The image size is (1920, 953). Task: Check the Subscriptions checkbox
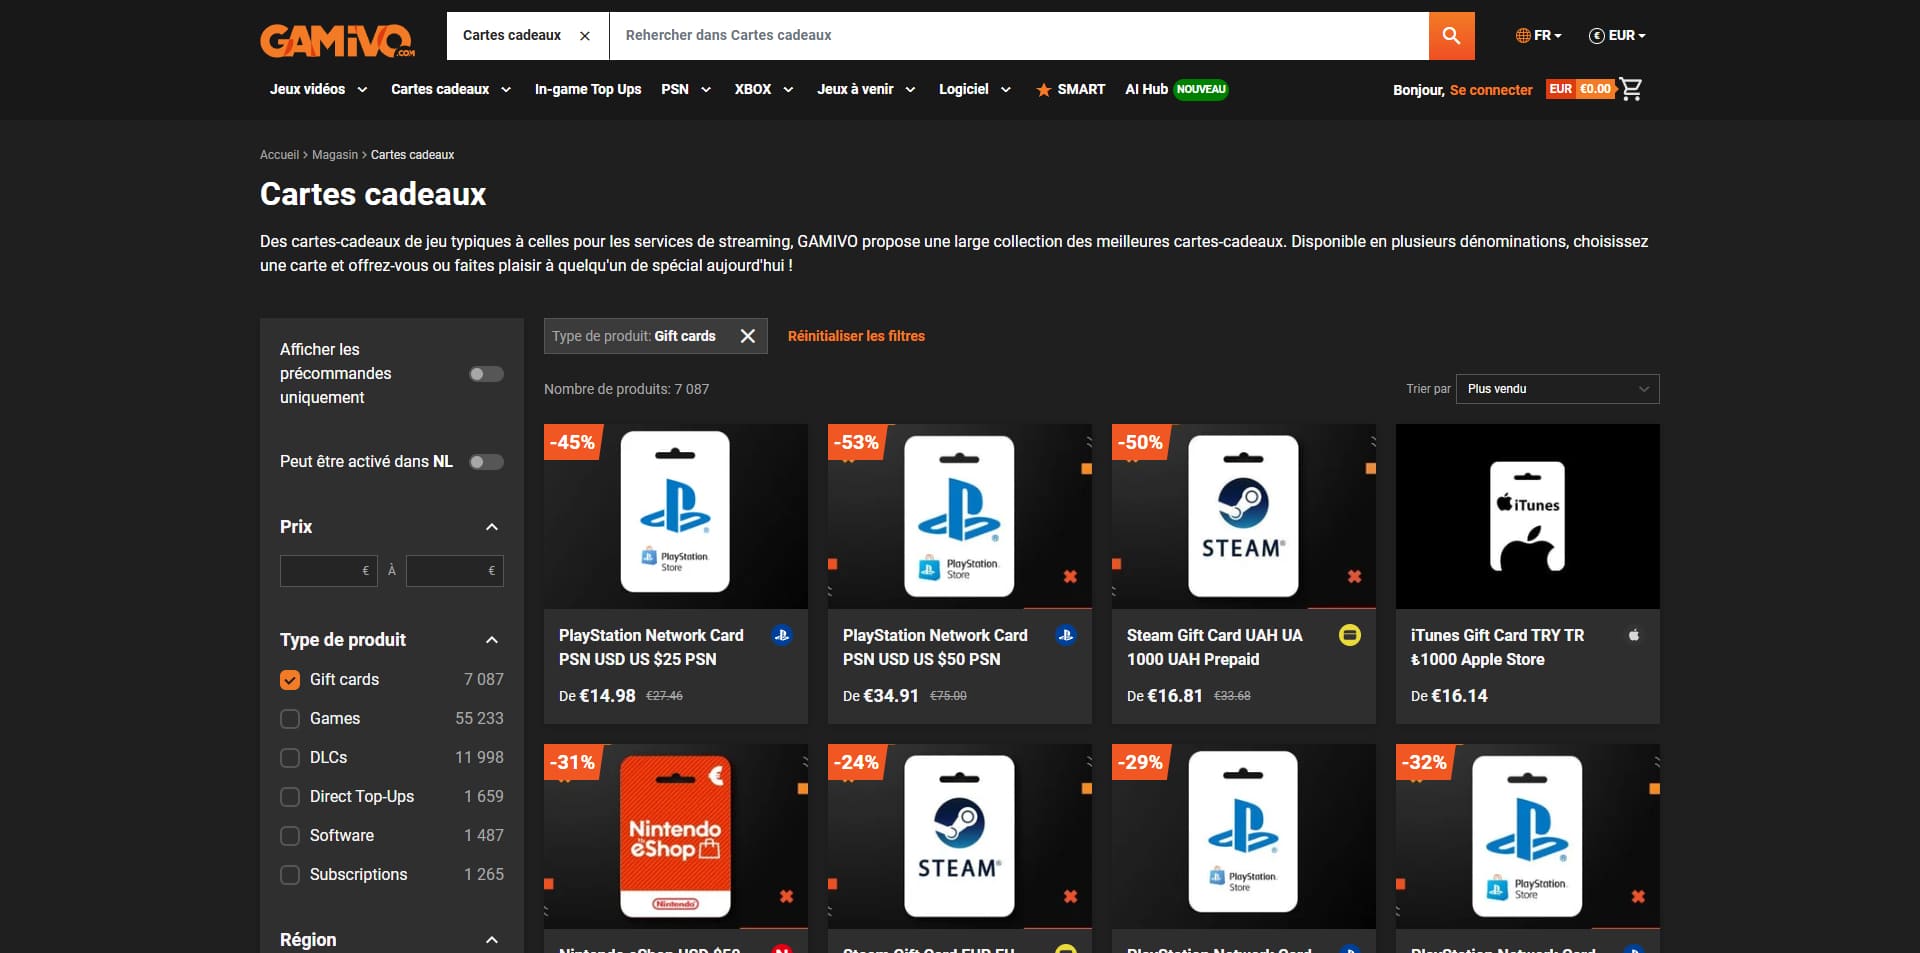(290, 875)
